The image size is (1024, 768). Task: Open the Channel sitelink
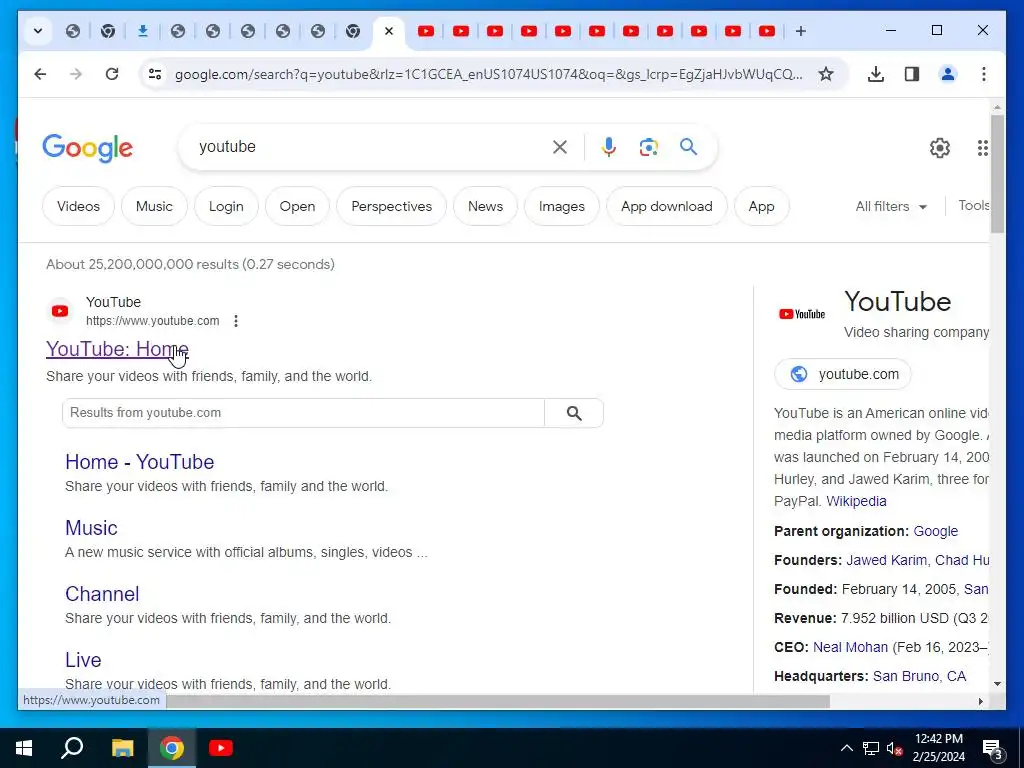click(x=102, y=594)
